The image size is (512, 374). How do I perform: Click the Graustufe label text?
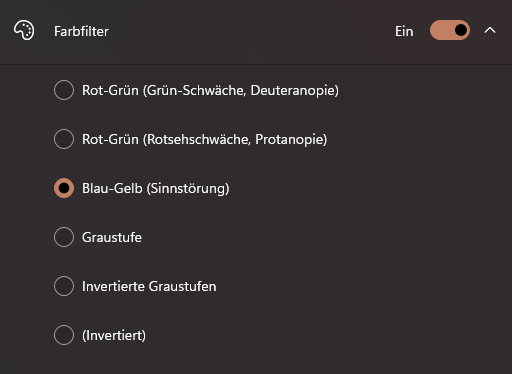112,237
